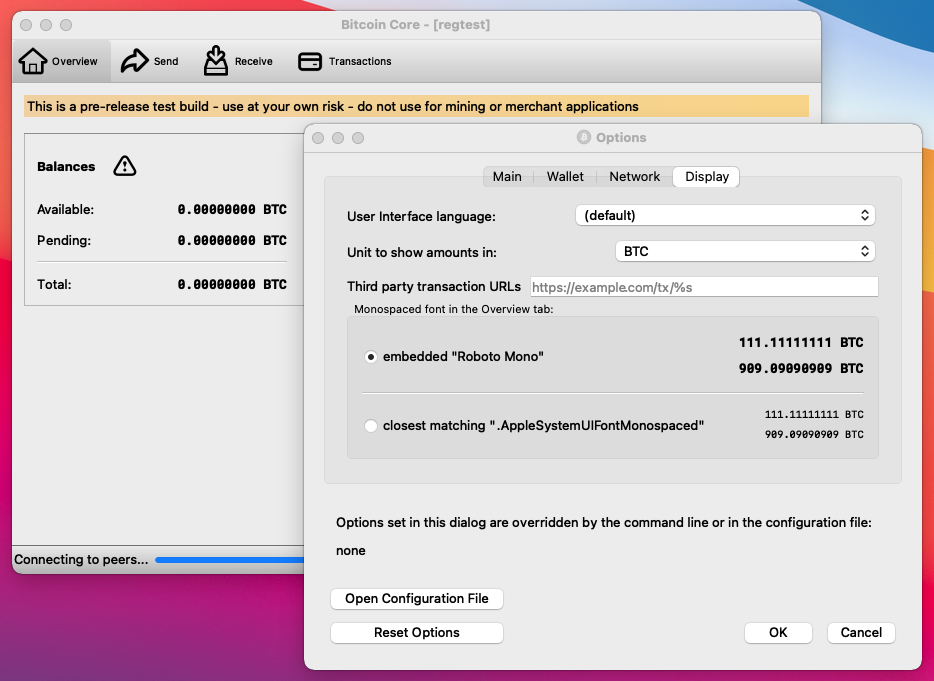Screen dimensions: 934x681
Task: Open the User Interface language dropdown
Action: click(x=725, y=215)
